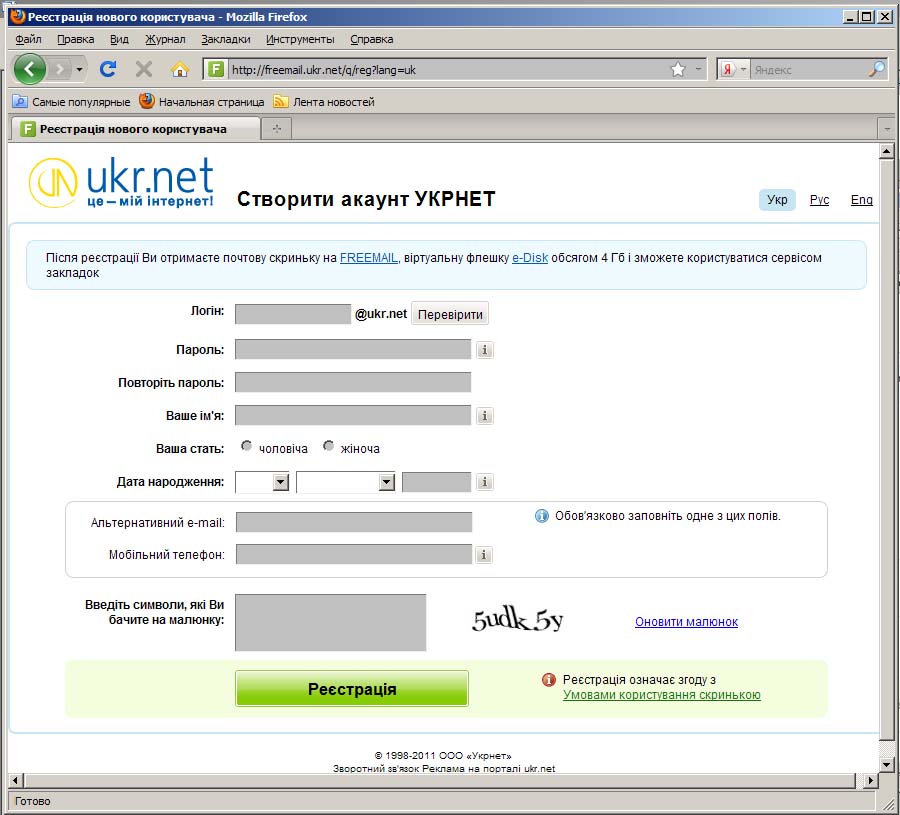Click the blue info icon beside Обов'язково
The width and height of the screenshot is (900, 815).
coord(541,516)
